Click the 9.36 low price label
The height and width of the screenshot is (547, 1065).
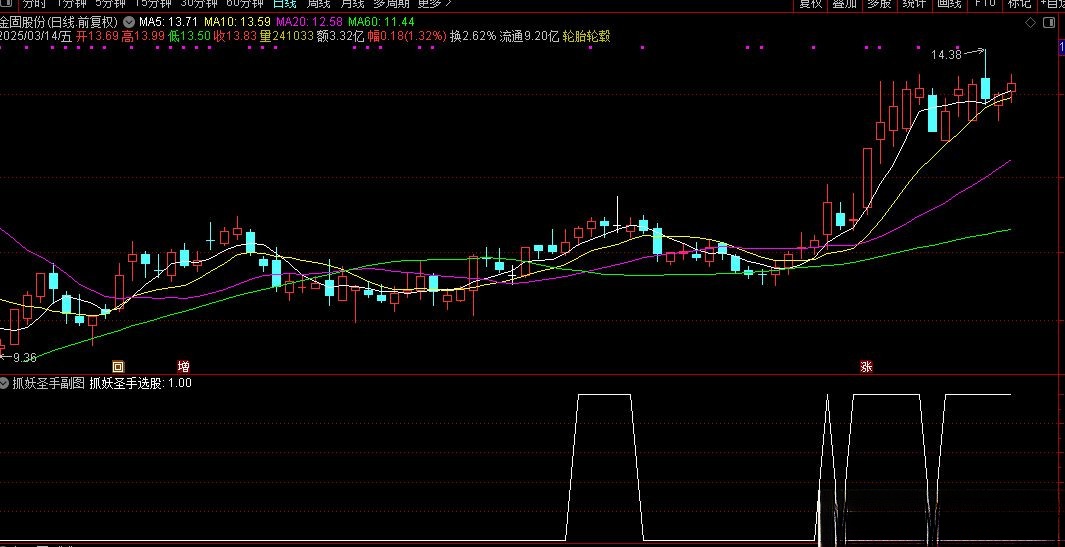(x=22, y=357)
